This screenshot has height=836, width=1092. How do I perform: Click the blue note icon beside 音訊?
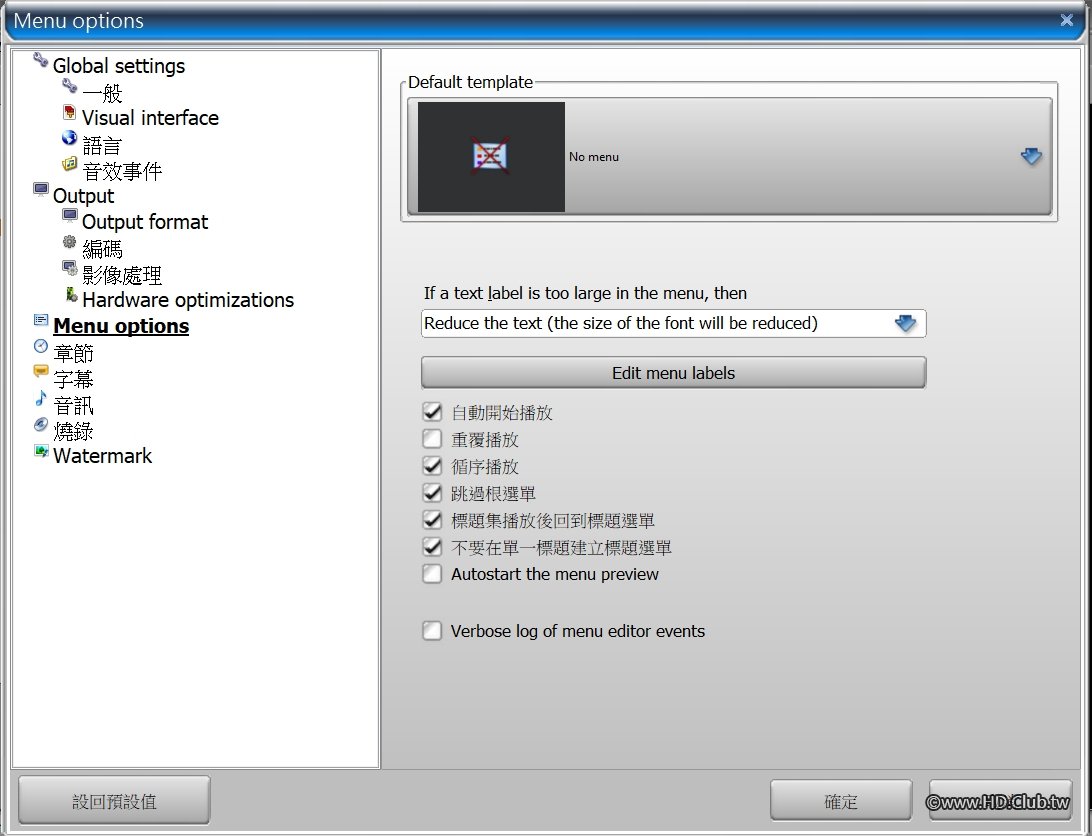41,398
